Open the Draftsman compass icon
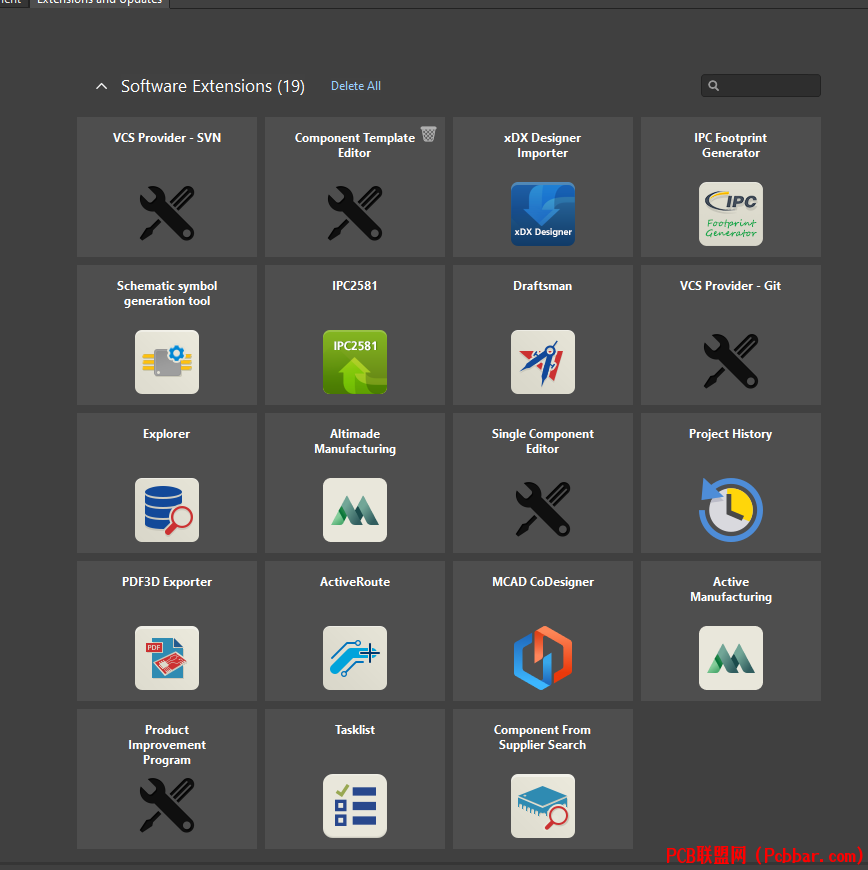Image resolution: width=868 pixels, height=870 pixels. [x=543, y=362]
